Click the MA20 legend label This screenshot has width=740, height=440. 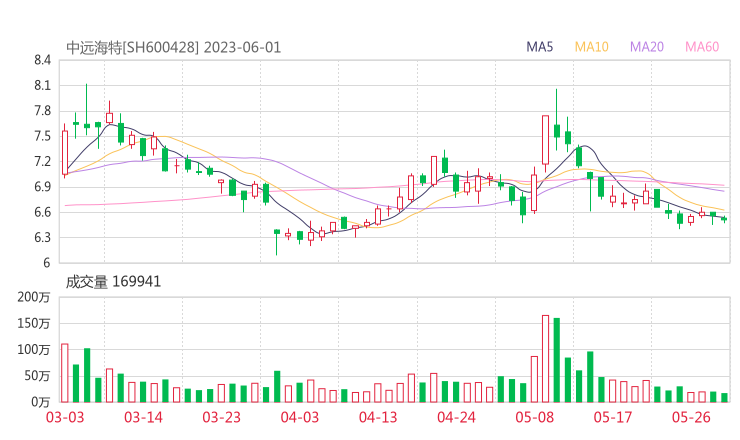point(647,47)
